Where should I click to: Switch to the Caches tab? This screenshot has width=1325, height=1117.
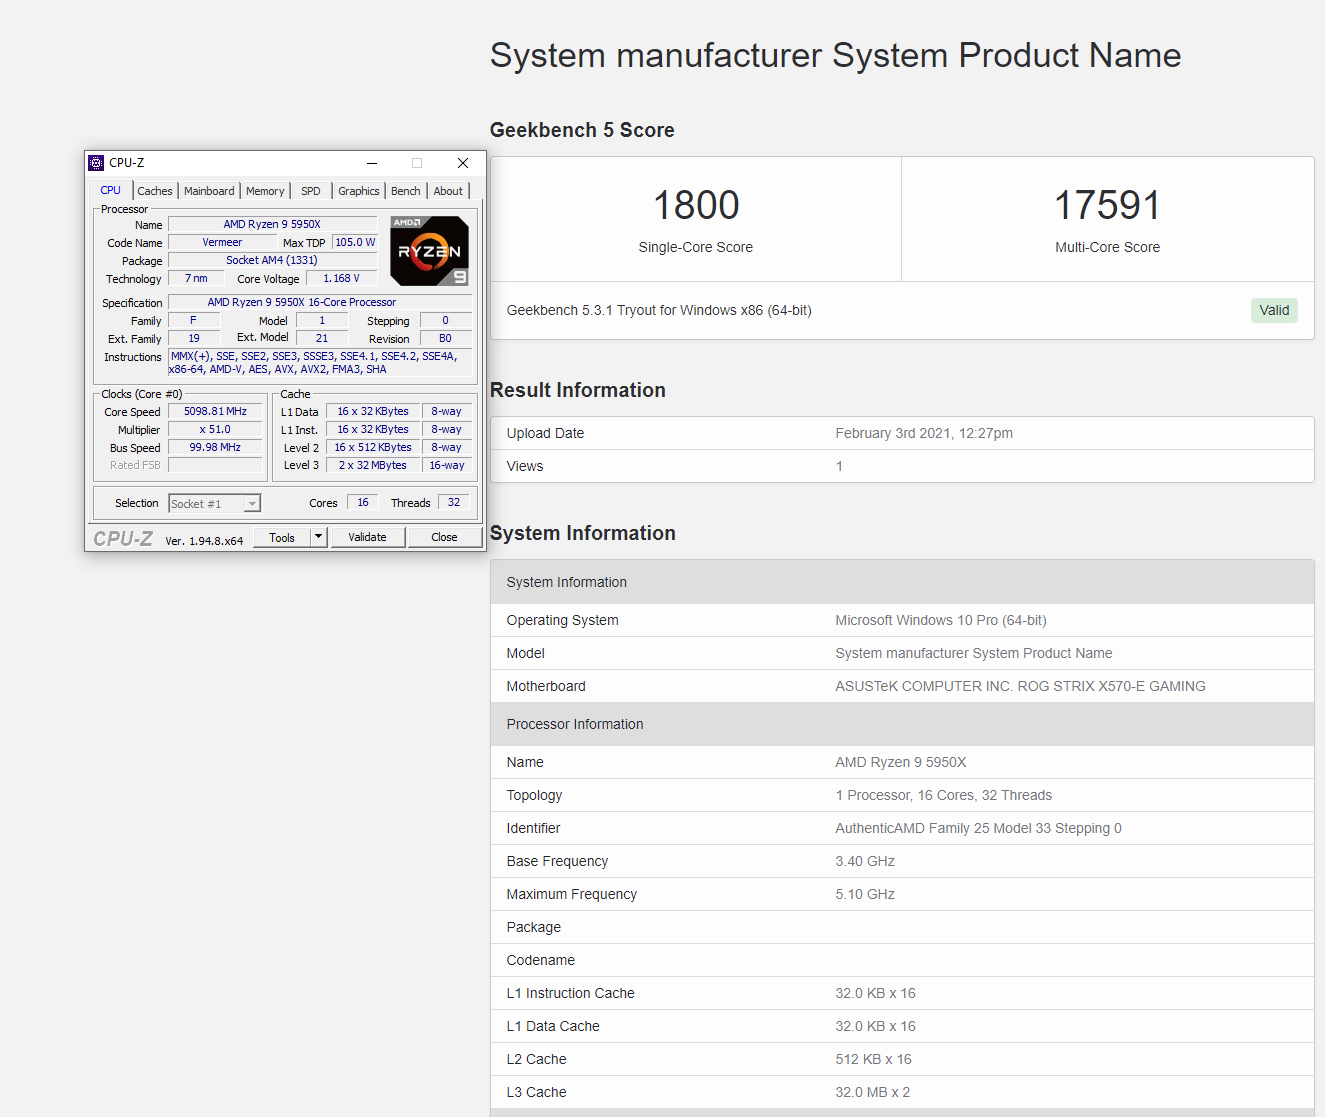point(155,191)
